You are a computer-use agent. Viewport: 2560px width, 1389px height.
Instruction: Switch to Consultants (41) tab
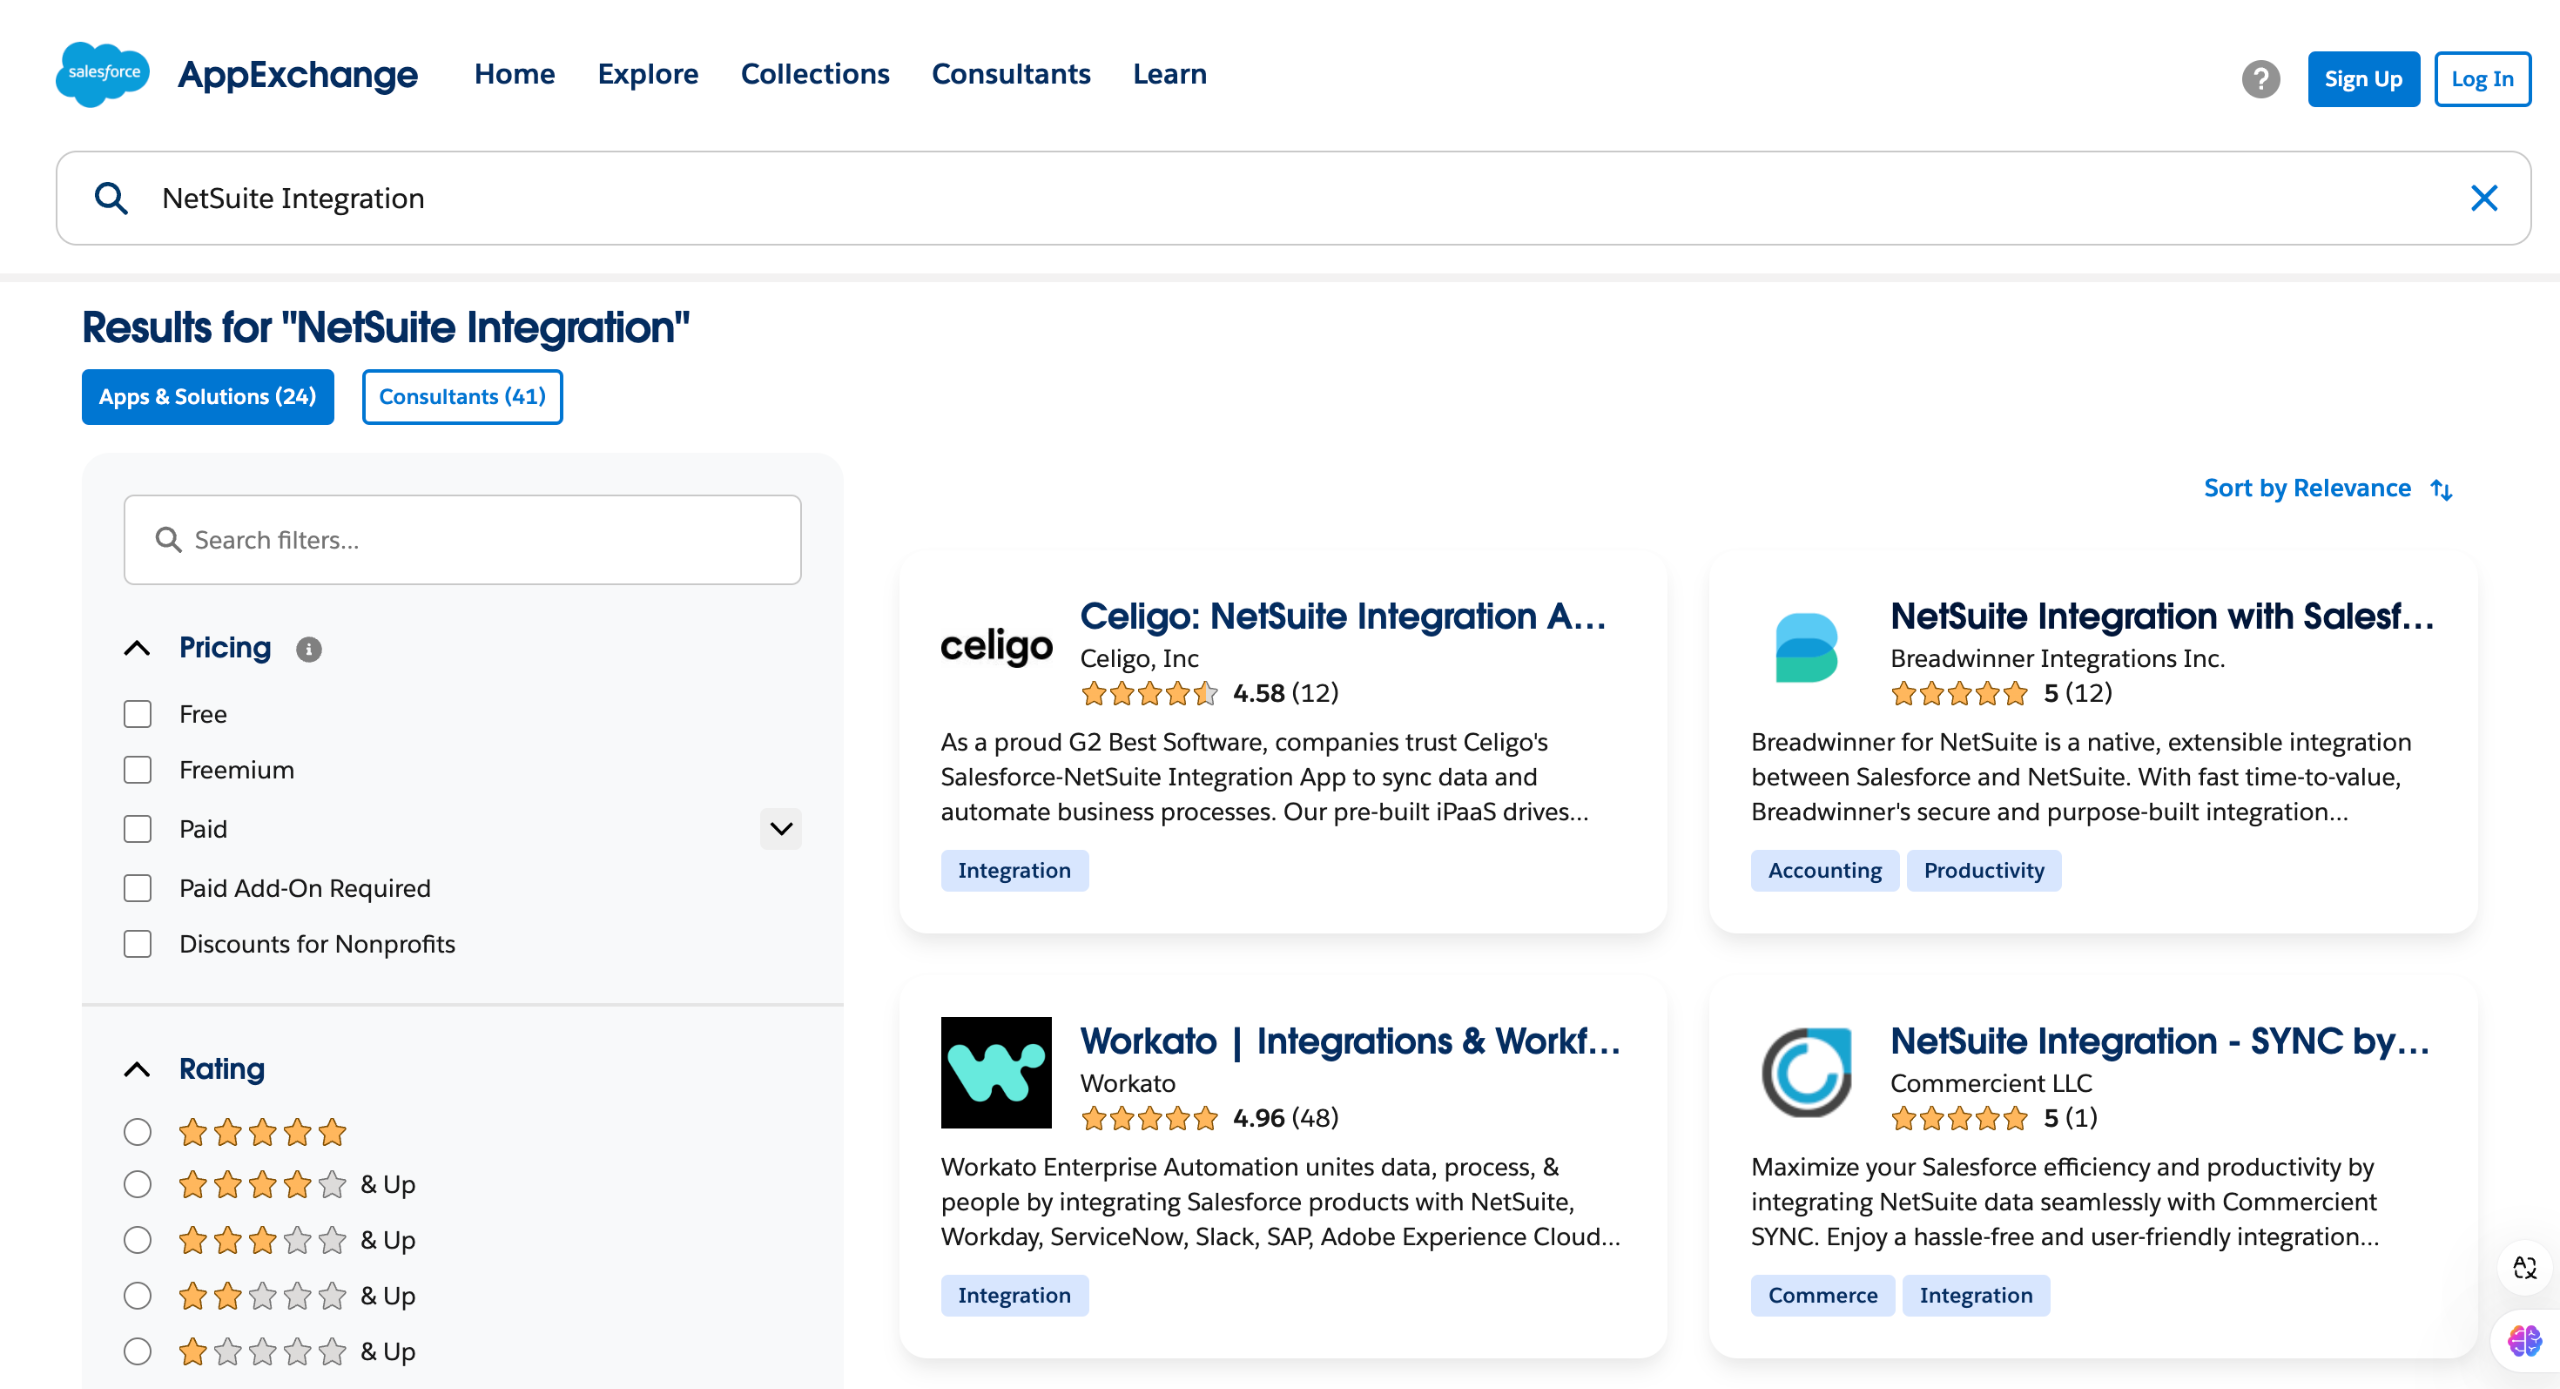click(462, 397)
